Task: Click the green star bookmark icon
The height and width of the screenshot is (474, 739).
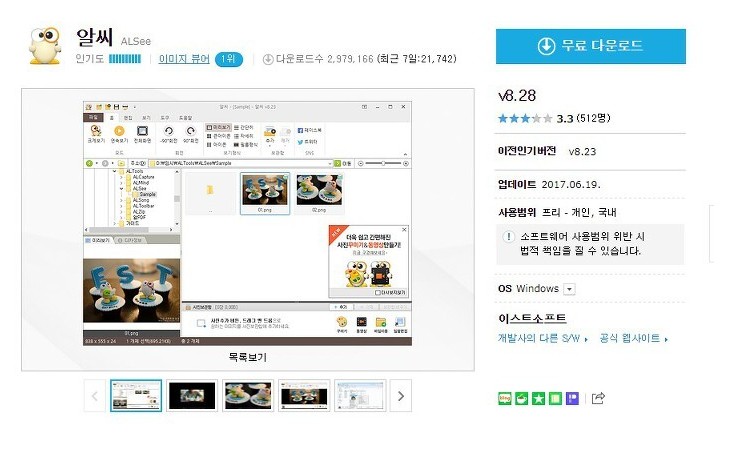Action: coord(538,398)
